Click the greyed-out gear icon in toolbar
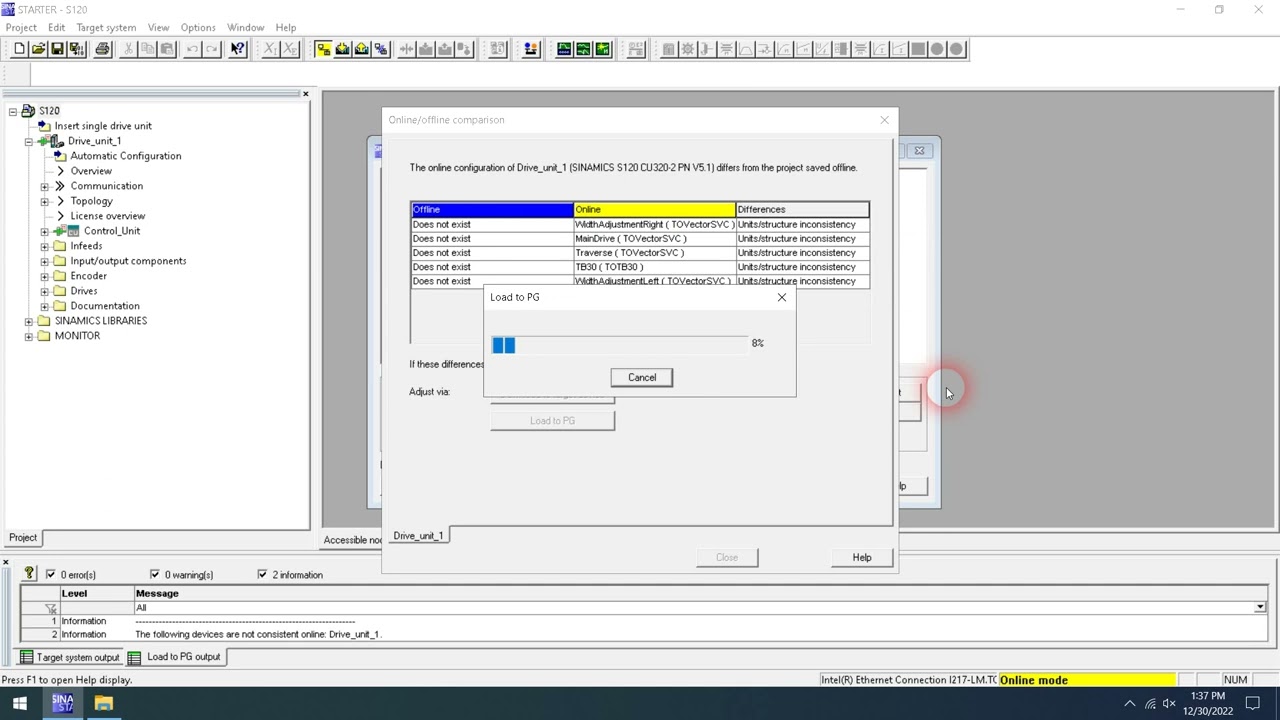 coord(687,49)
